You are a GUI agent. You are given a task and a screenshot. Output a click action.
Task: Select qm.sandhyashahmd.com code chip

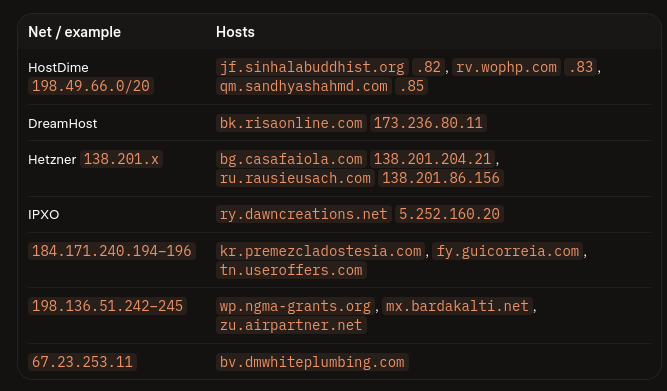click(x=304, y=86)
